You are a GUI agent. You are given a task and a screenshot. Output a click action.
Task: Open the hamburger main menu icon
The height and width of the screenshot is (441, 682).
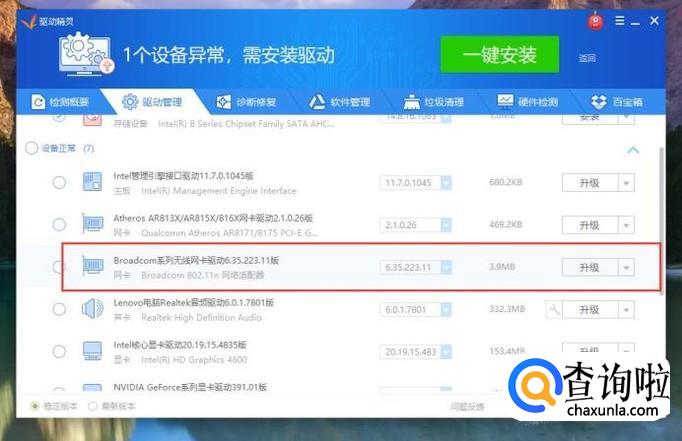(620, 20)
